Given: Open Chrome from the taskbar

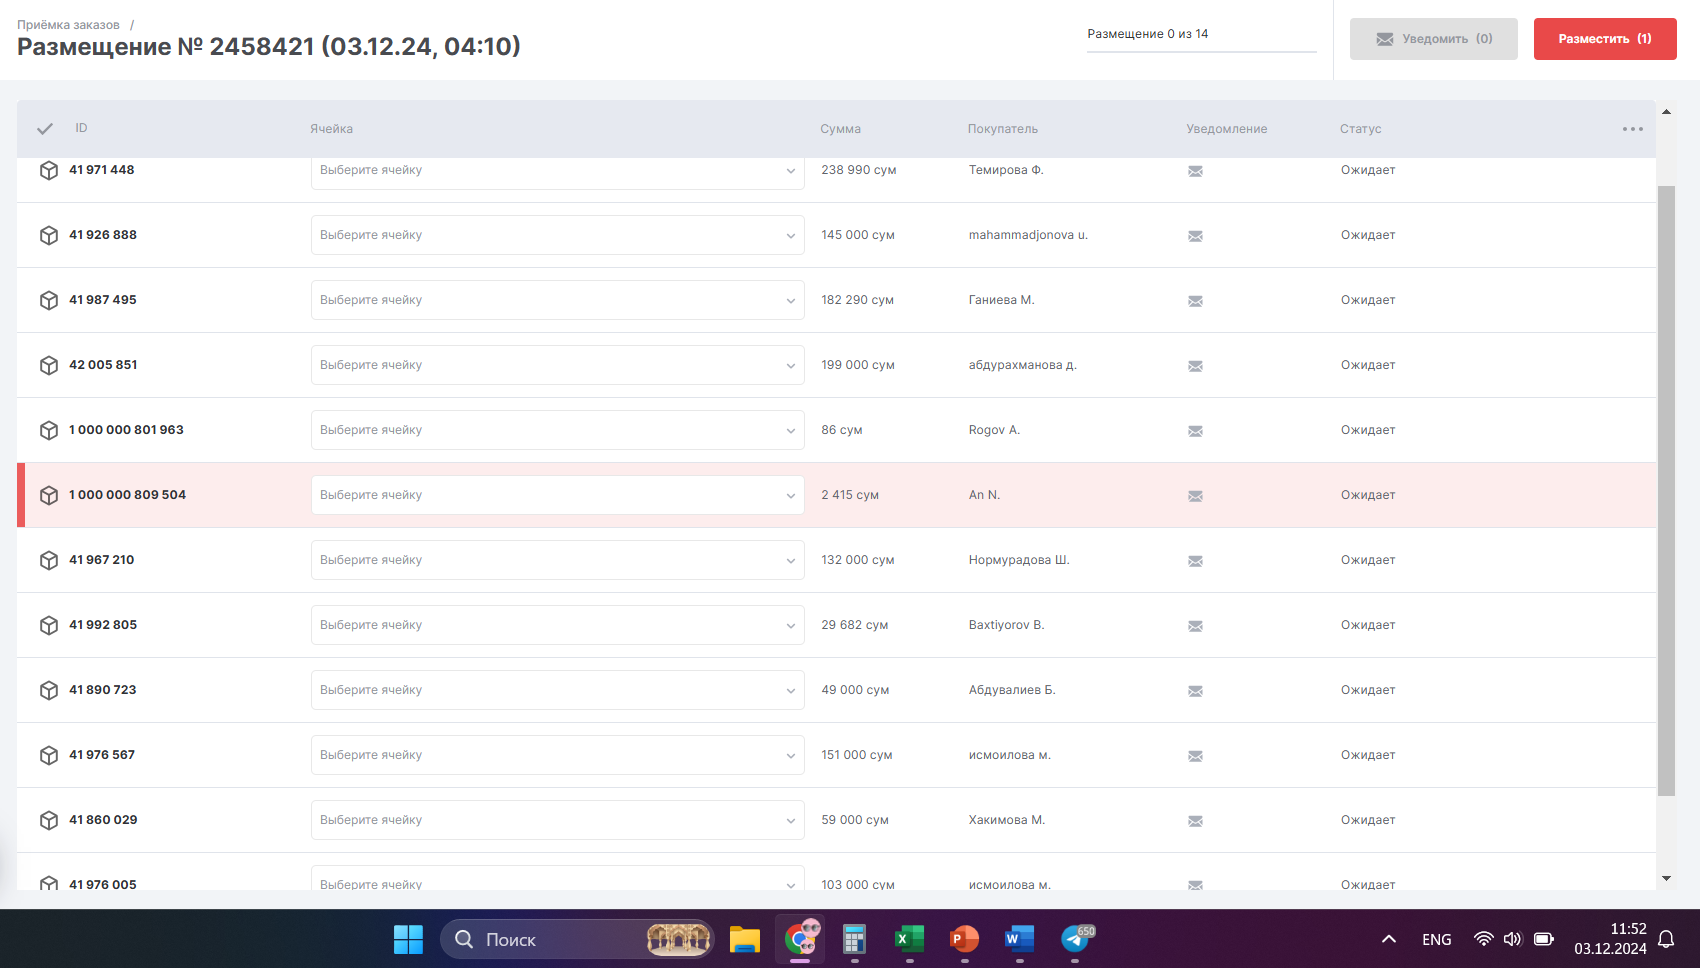Looking at the screenshot, I should coord(800,939).
